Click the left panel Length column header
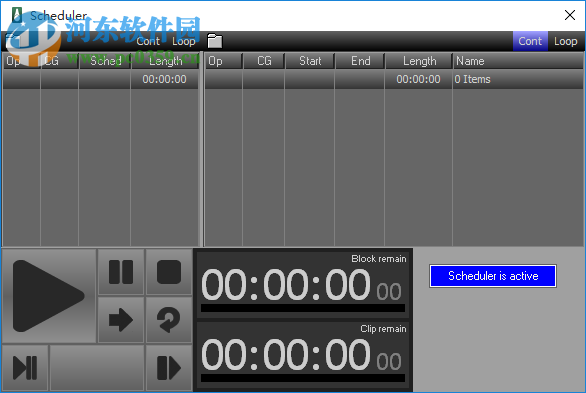Image resolution: width=586 pixels, height=393 pixels. (x=165, y=61)
